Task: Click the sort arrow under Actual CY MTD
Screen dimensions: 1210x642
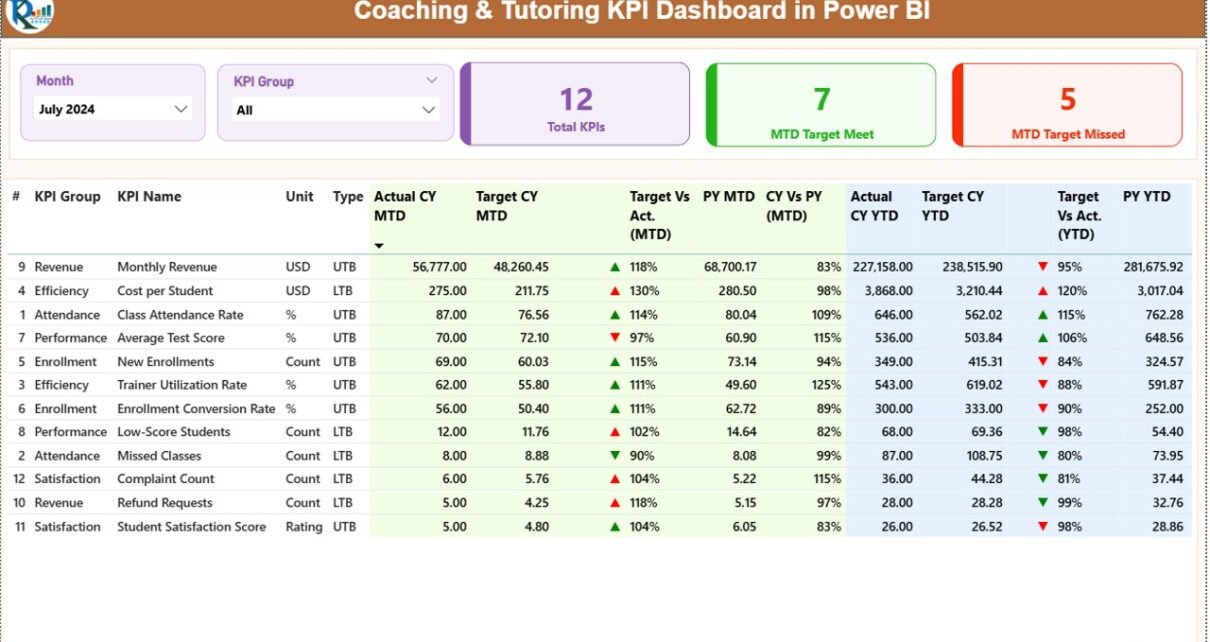Action: pos(379,245)
